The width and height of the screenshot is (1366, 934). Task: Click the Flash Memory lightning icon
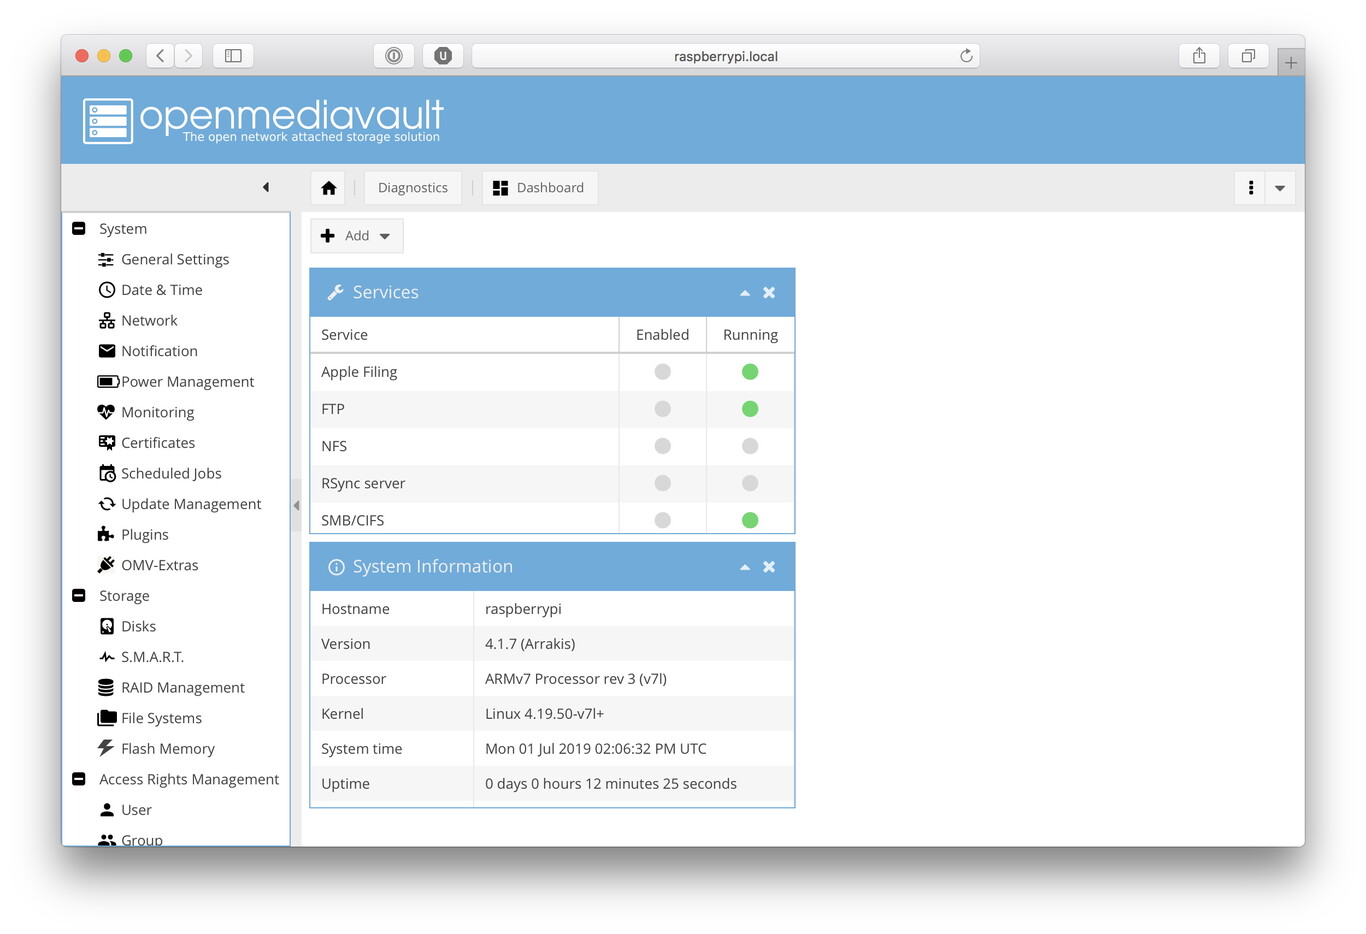tap(106, 748)
